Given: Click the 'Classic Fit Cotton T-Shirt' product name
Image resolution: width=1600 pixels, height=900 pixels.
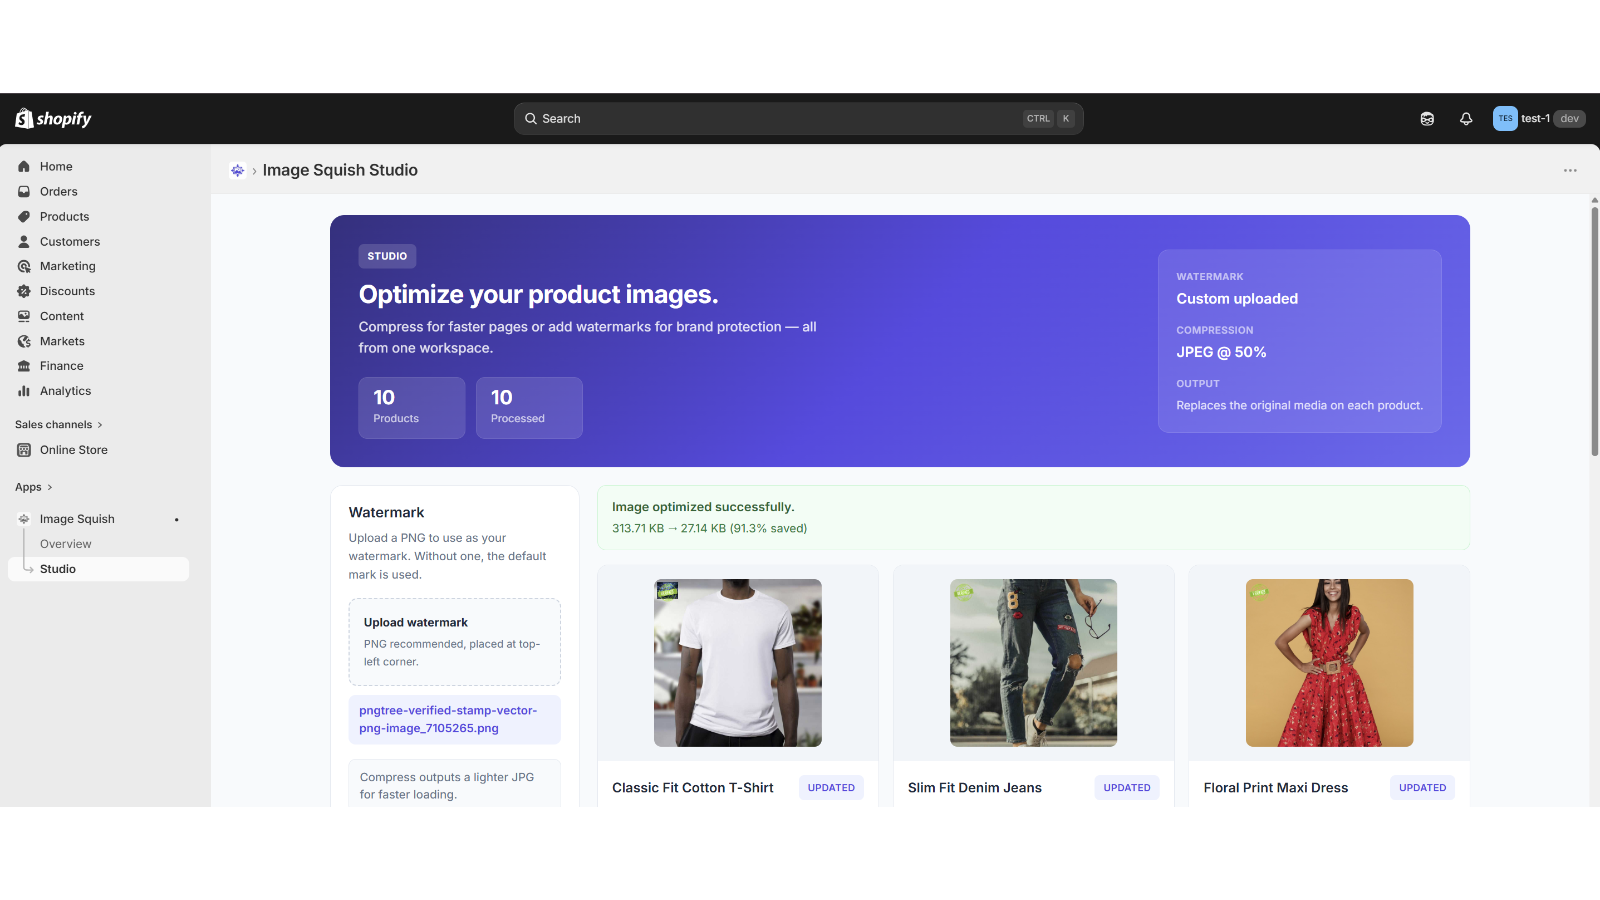Looking at the screenshot, I should point(693,788).
